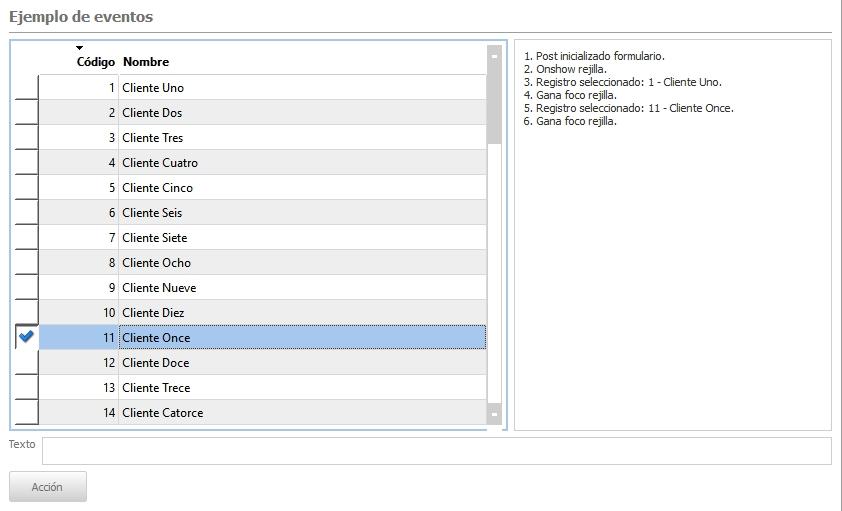
Task: Tick the selector box for Cliente Cinco
Action: pyautogui.click(x=26, y=187)
